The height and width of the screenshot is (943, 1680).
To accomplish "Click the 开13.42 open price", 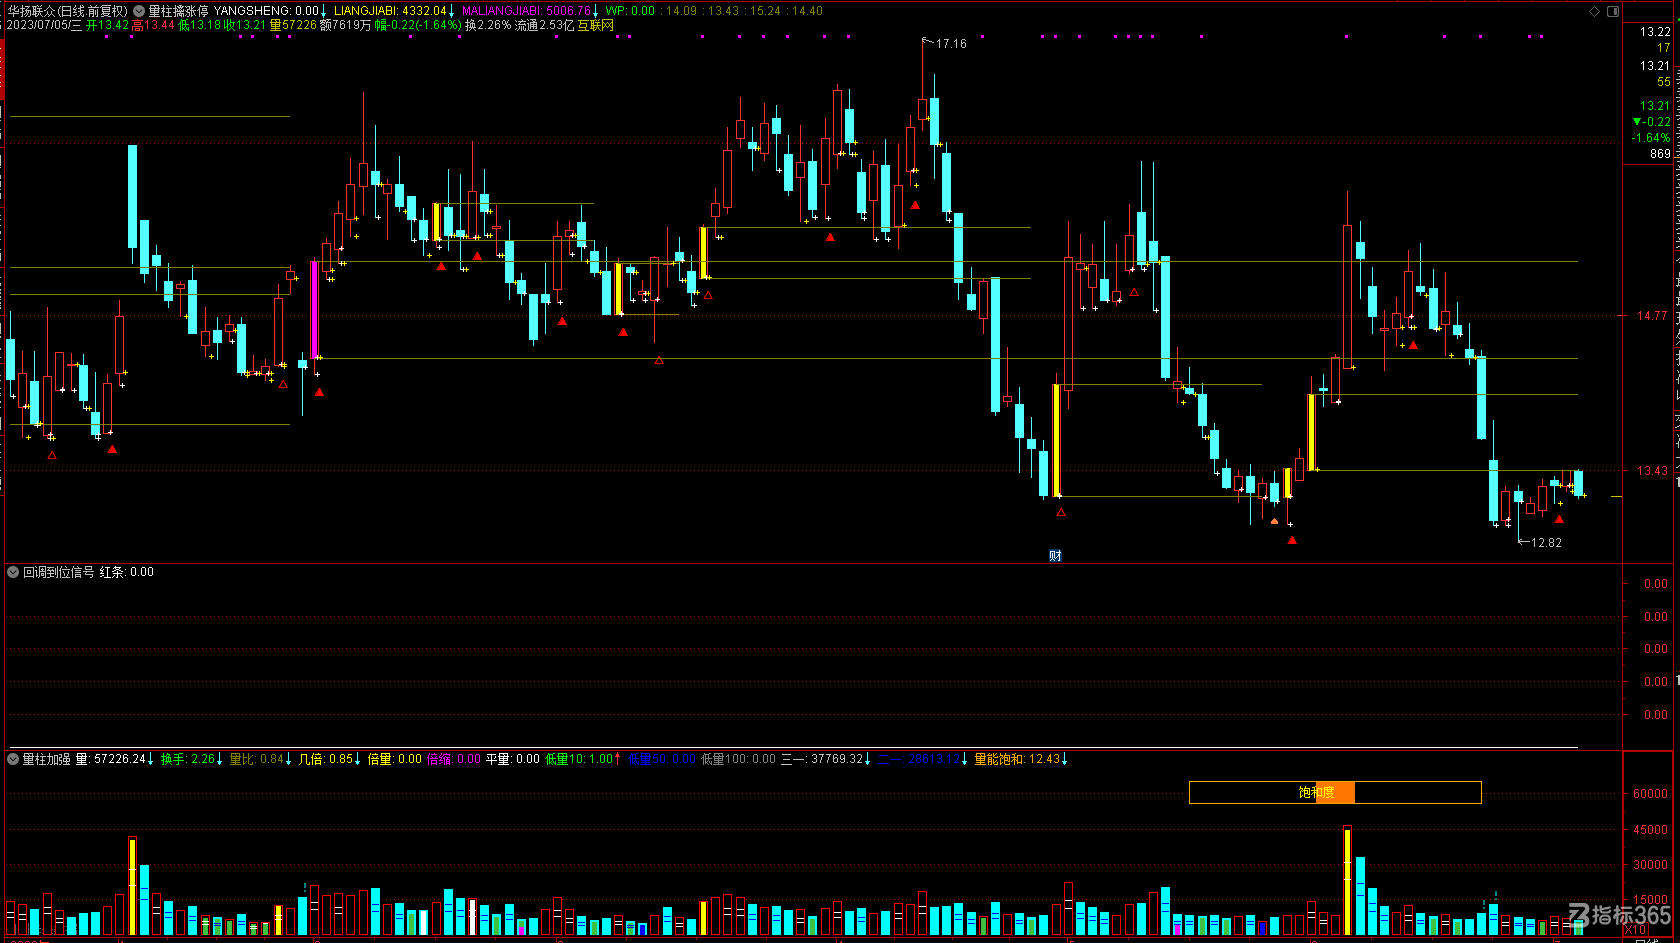I will point(107,25).
